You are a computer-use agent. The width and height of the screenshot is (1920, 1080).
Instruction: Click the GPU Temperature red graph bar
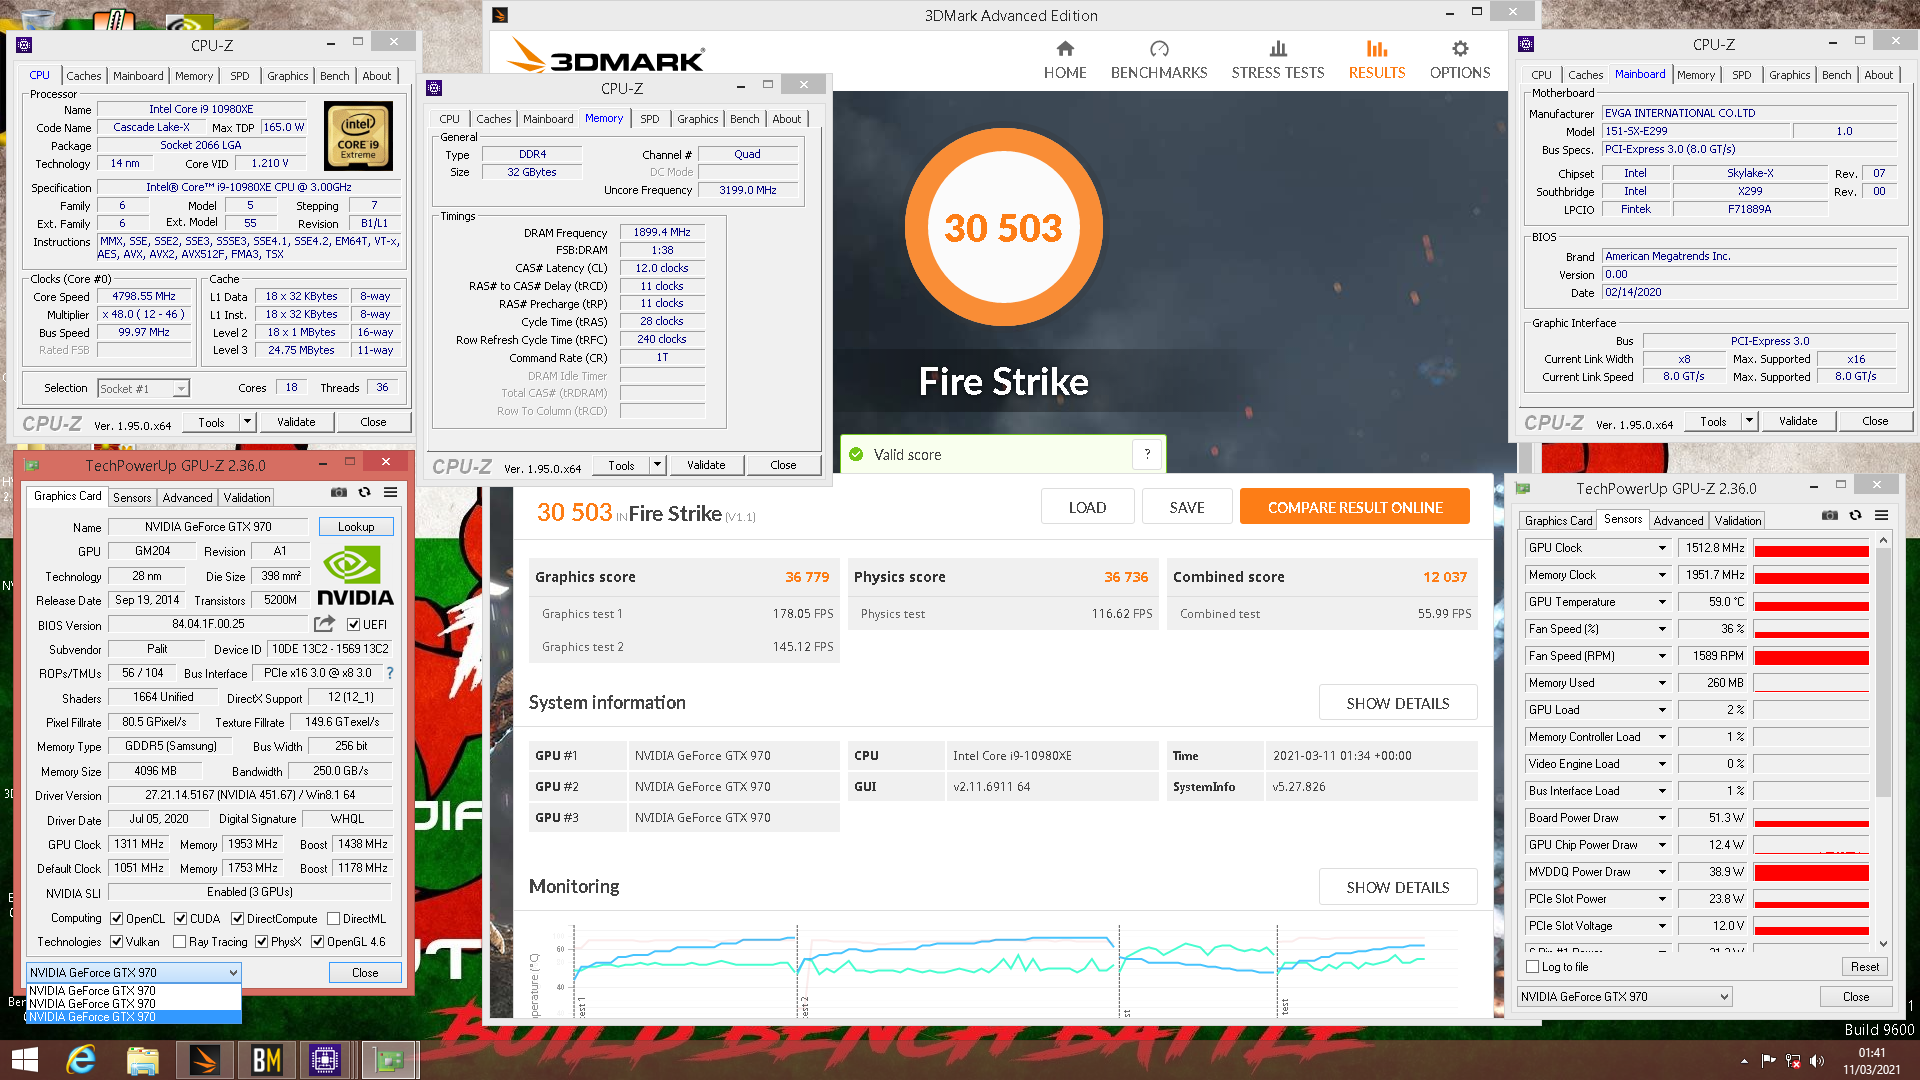pyautogui.click(x=1811, y=603)
